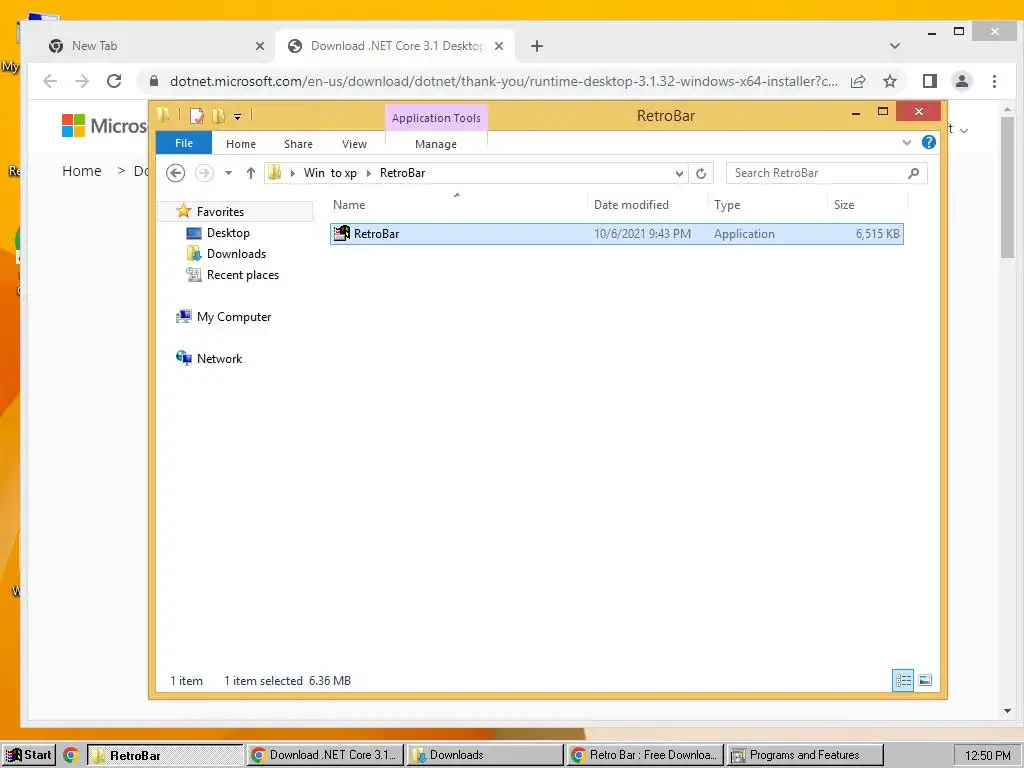Toggle Chrome side panel icon
Viewport: 1024px width, 768px height.
point(929,81)
